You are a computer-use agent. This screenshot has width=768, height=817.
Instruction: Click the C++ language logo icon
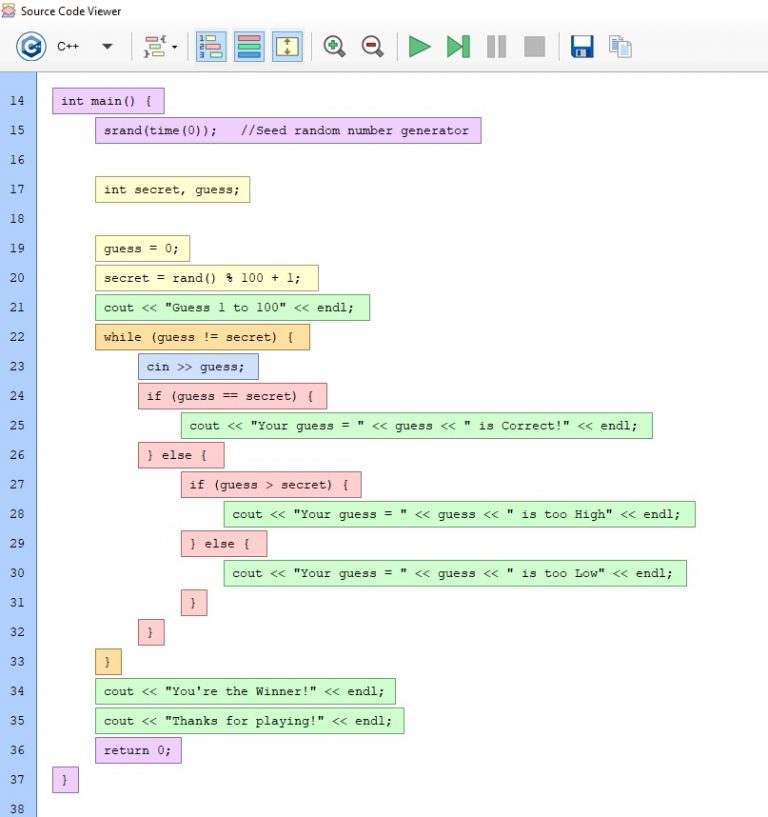pyautogui.click(x=31, y=46)
